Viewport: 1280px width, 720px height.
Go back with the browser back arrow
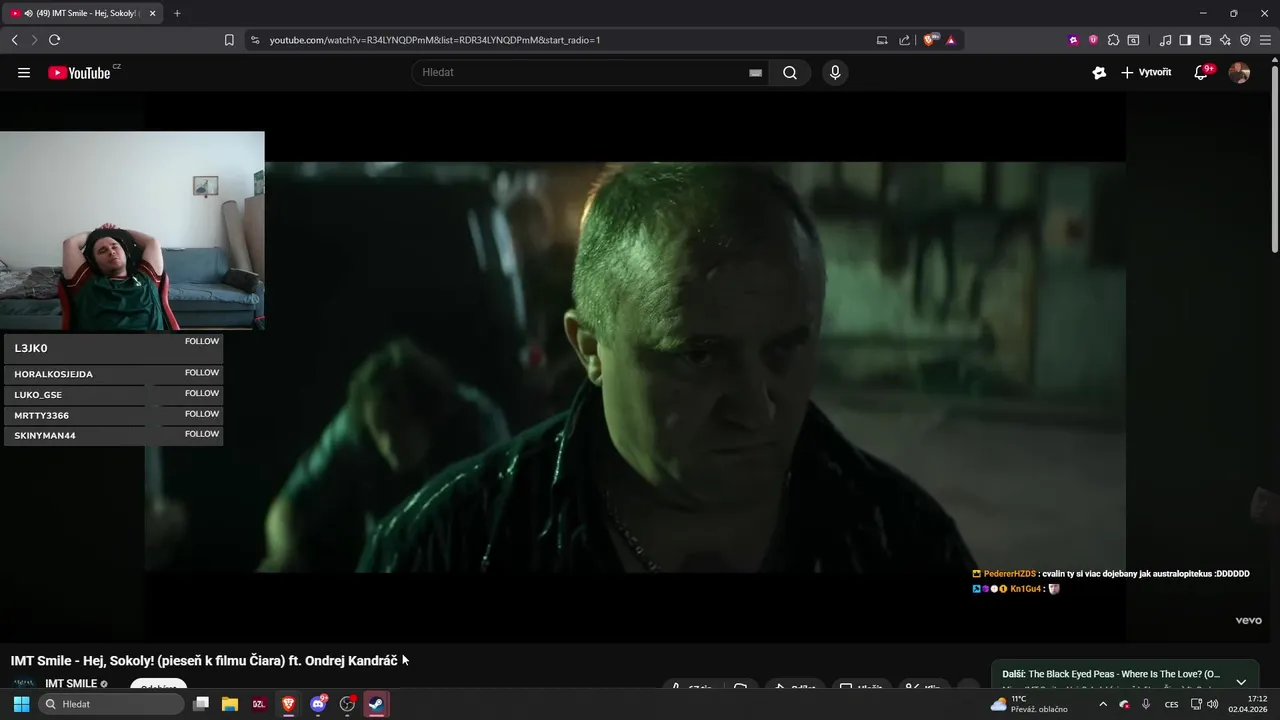[x=14, y=40]
